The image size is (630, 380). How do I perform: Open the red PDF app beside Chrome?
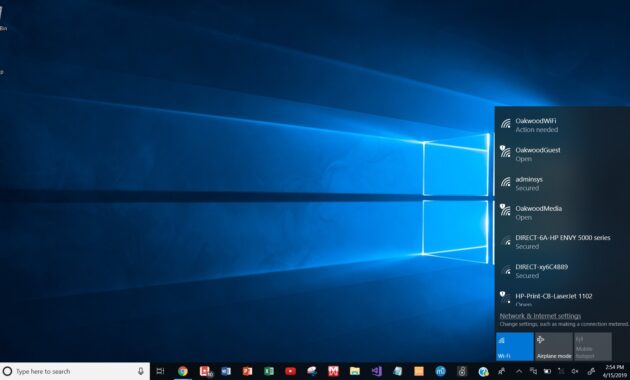click(205, 371)
